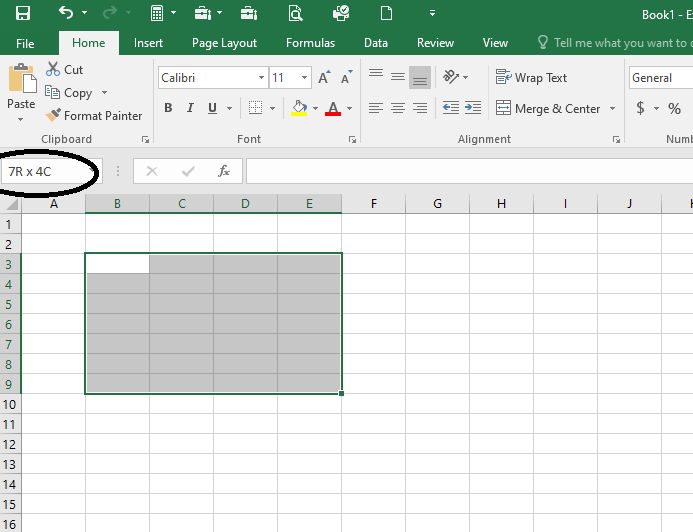This screenshot has width=693, height=532.
Task: Open the Clipboard group dialog launcher
Action: pos(145,140)
